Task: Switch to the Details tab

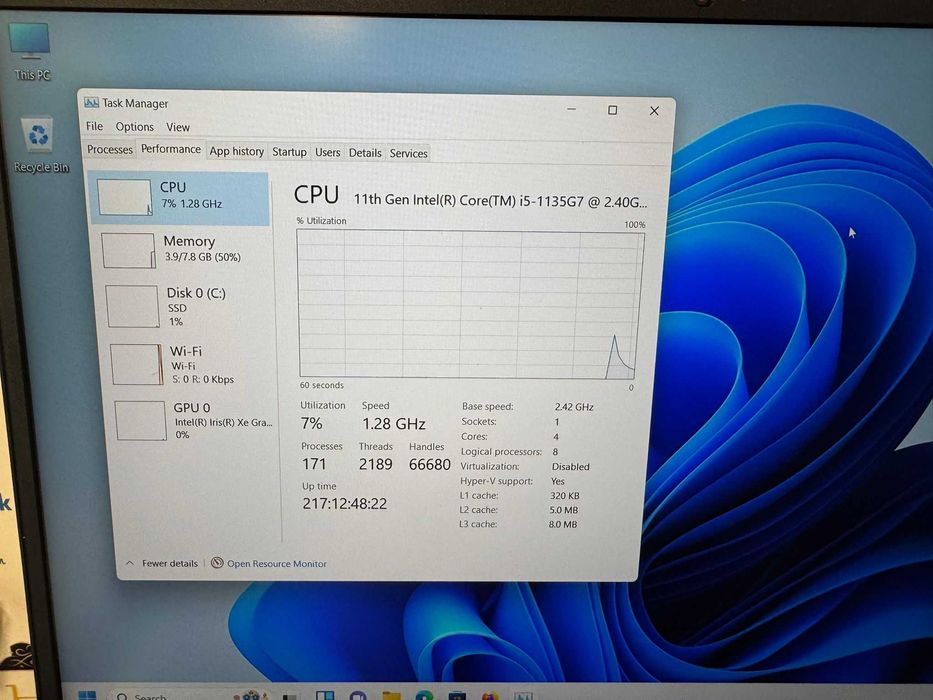Action: click(365, 153)
